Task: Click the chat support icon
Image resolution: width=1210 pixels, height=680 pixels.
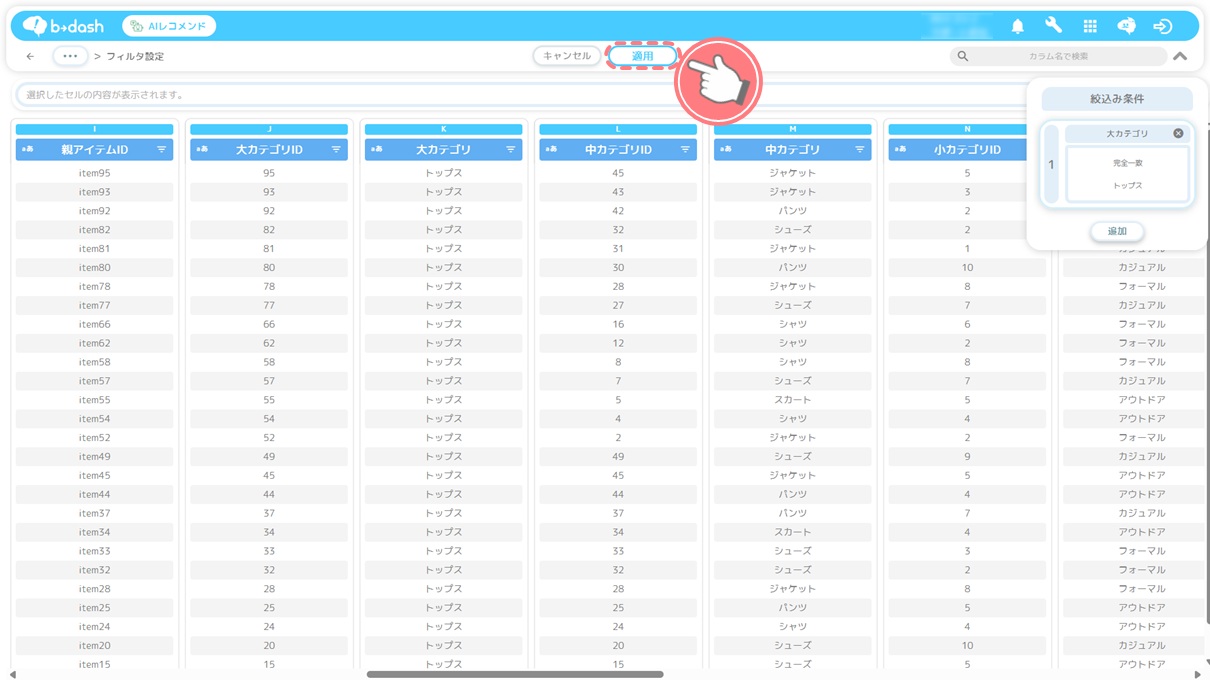Action: (x=1126, y=26)
